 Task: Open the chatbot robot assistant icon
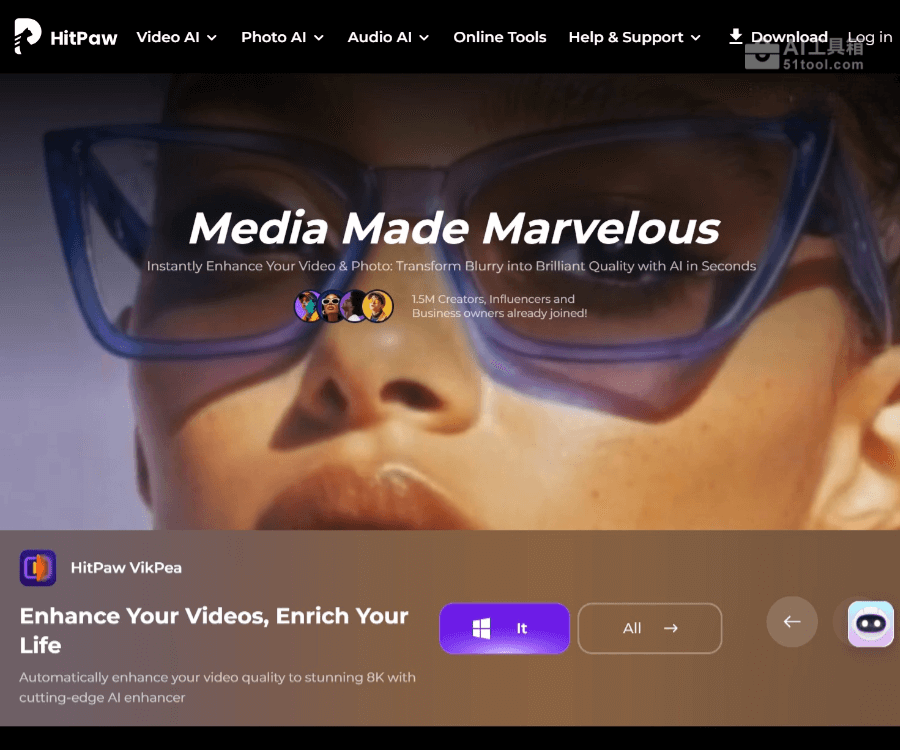(870, 624)
